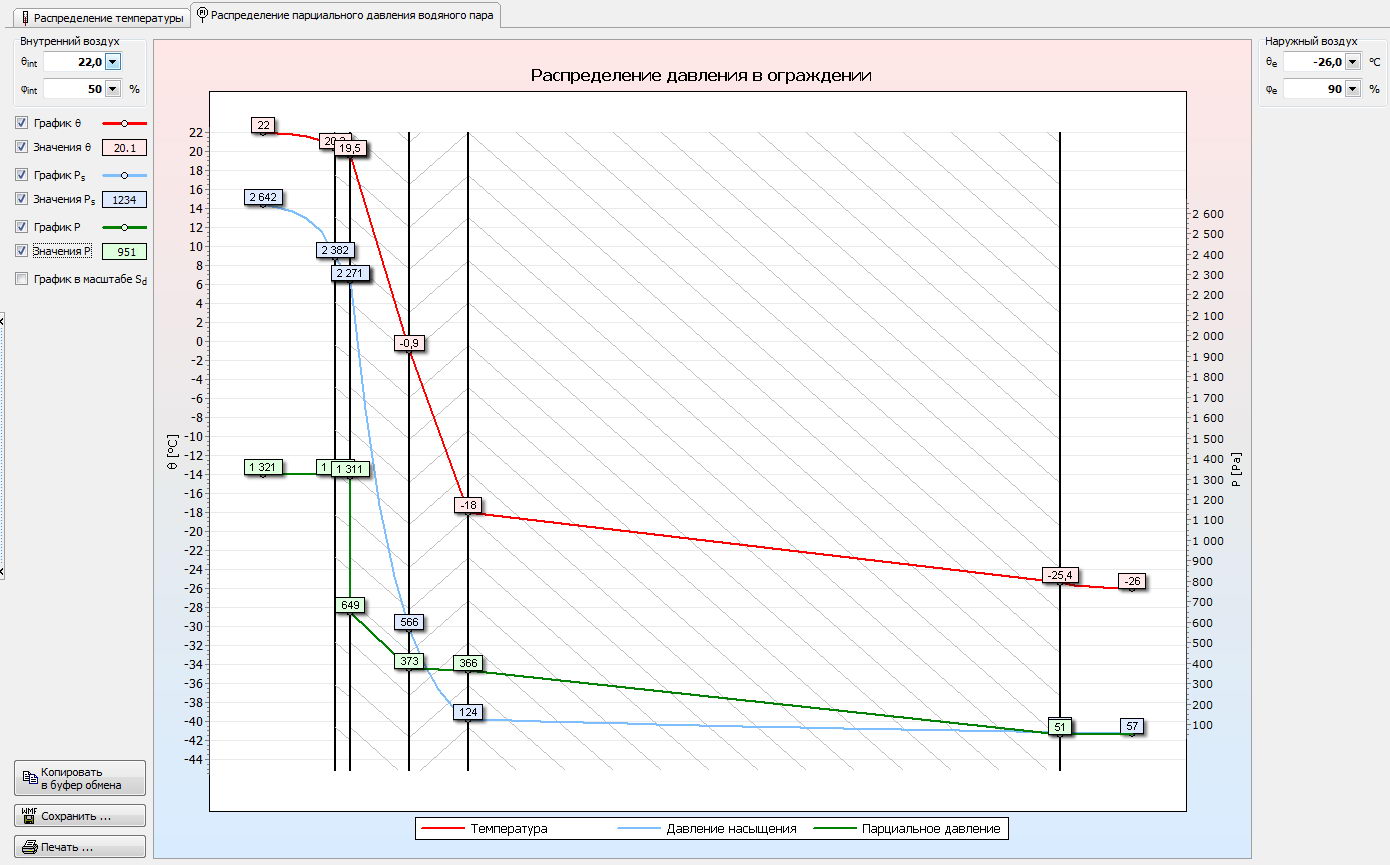Click the copy icon in 'Копировать в буфер обмена'

coord(29,778)
